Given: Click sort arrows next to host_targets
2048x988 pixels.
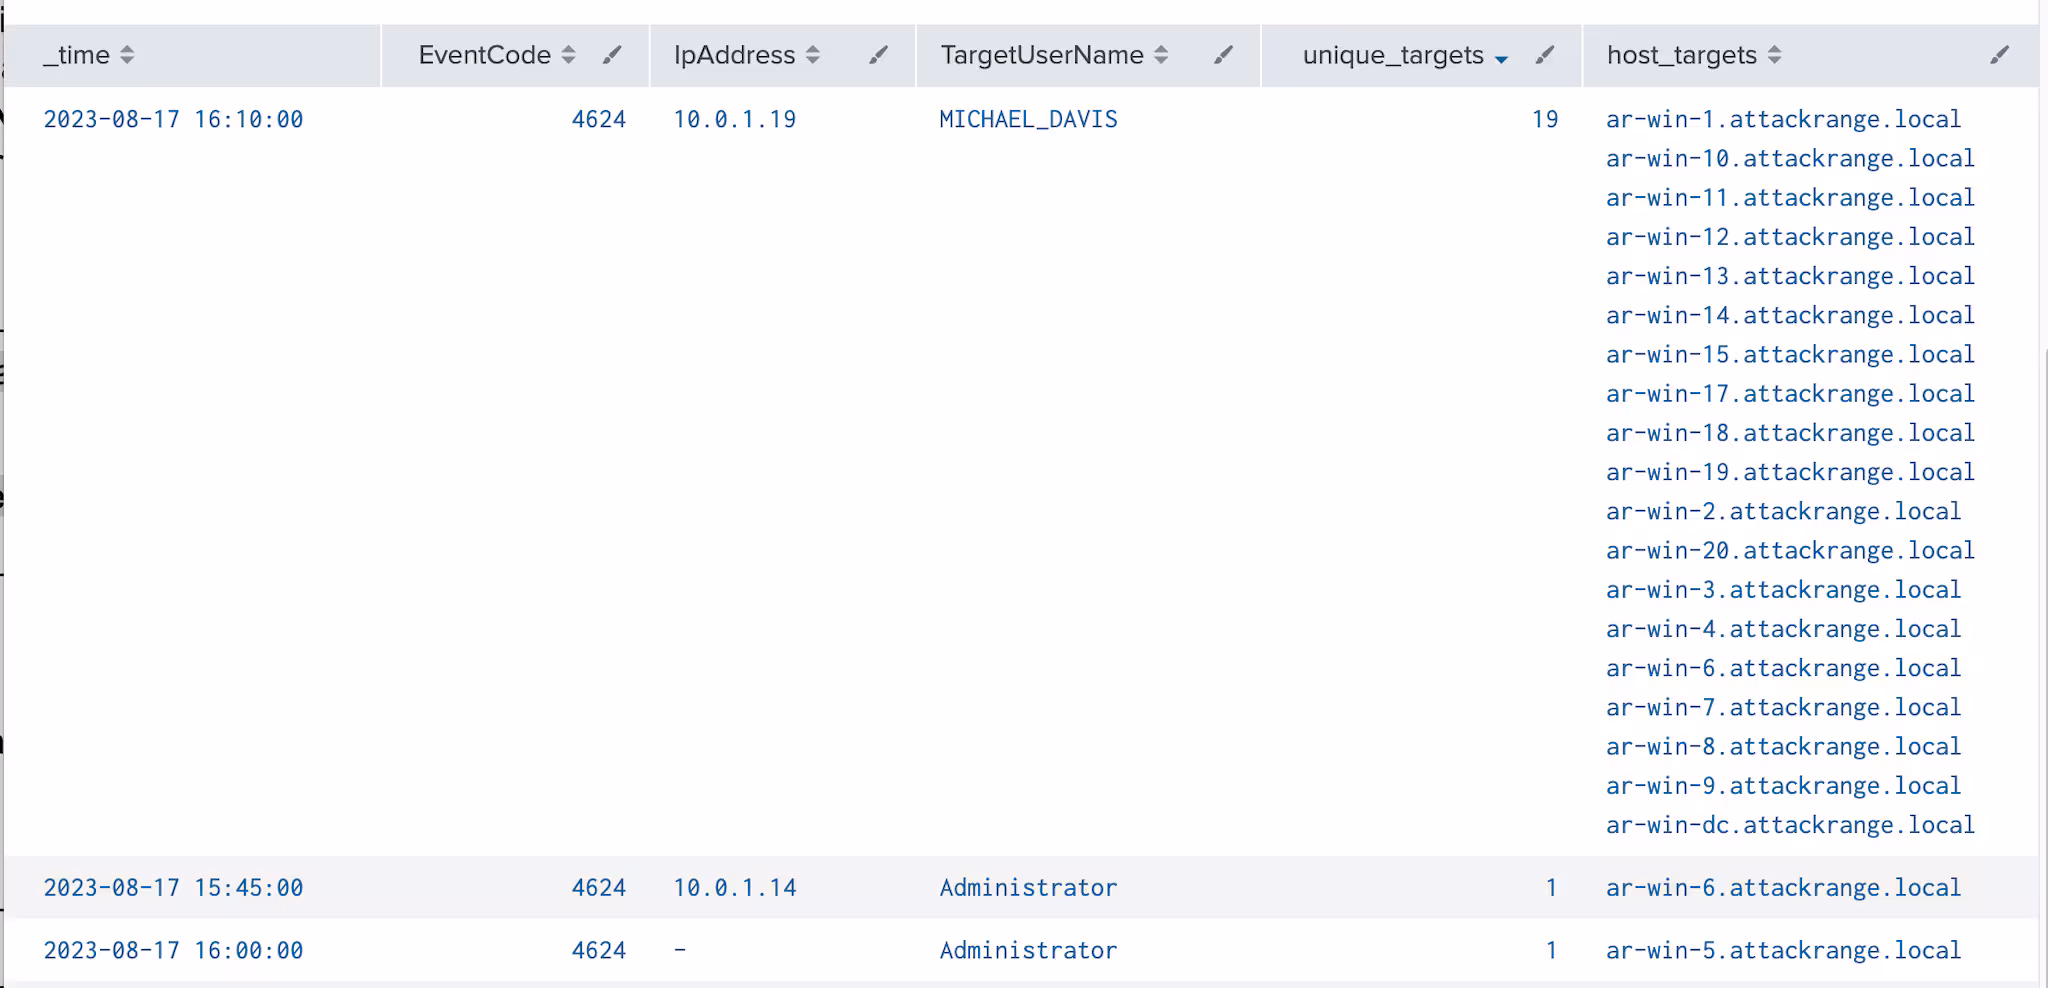Looking at the screenshot, I should (1774, 55).
